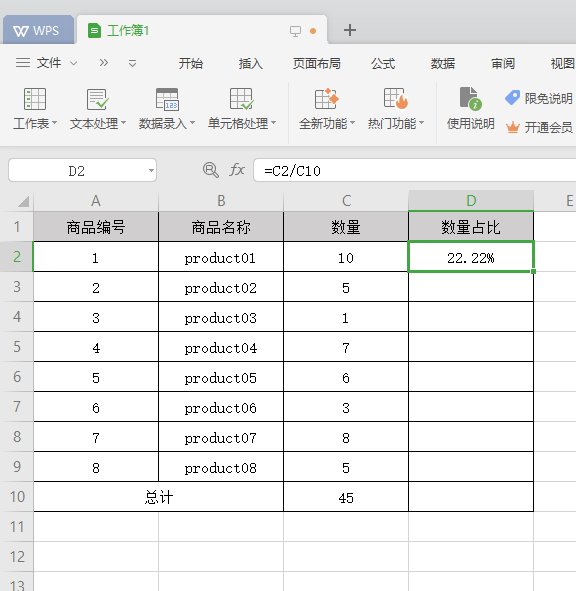Select row 10 header
The image size is (576, 591).
pyautogui.click(x=17, y=497)
